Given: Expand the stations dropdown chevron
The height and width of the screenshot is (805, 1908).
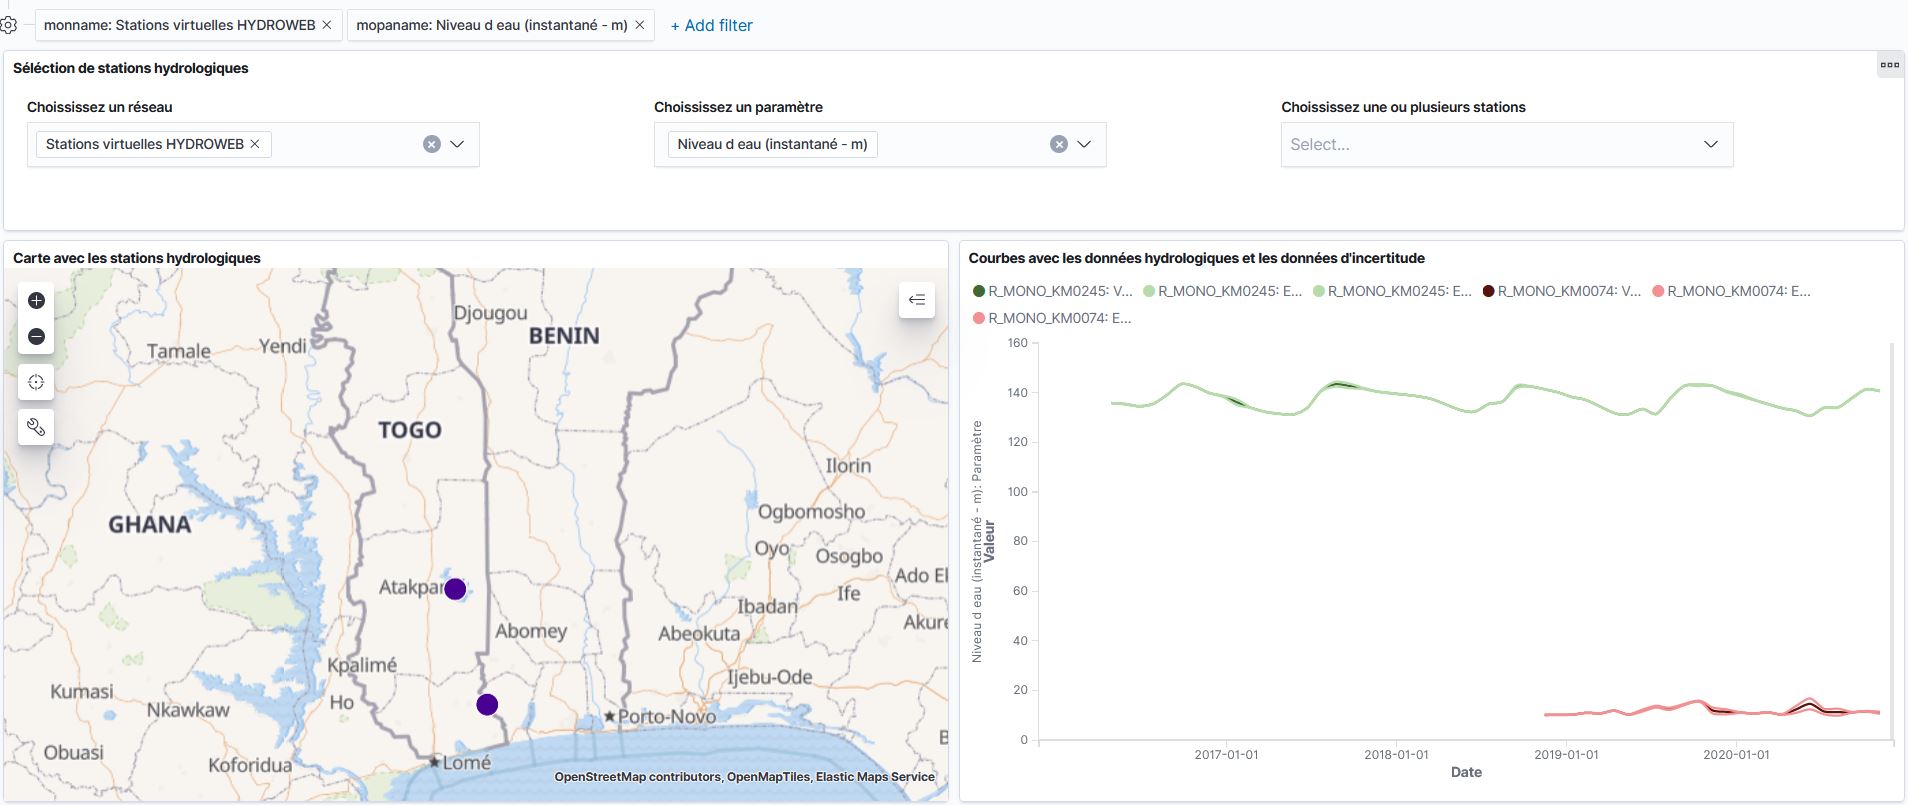Looking at the screenshot, I should (x=1711, y=144).
